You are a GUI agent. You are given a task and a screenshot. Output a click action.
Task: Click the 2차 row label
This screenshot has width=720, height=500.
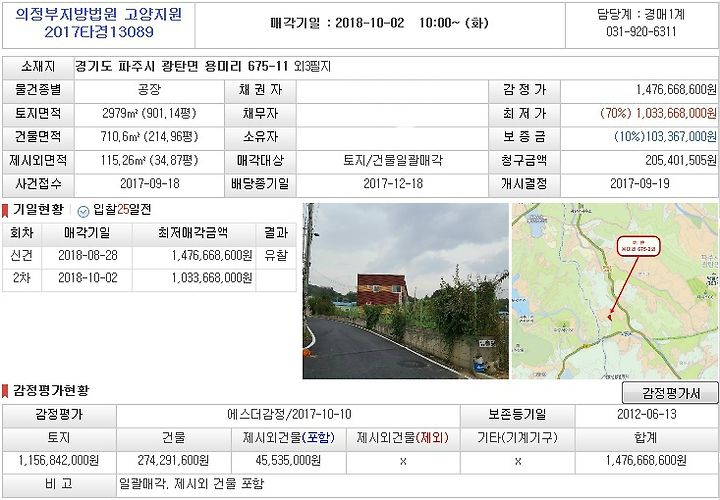pyautogui.click(x=21, y=278)
